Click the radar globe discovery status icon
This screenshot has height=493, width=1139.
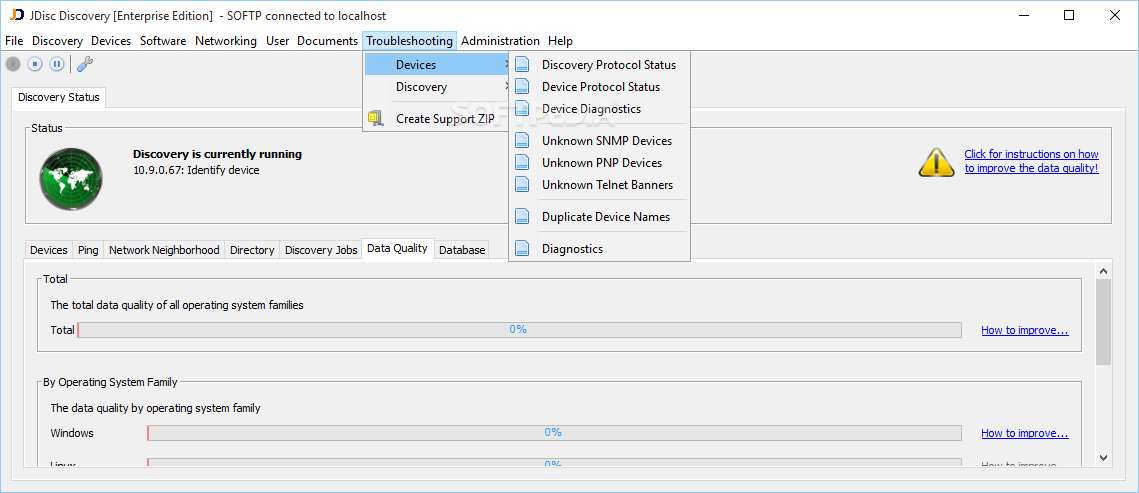coord(71,177)
